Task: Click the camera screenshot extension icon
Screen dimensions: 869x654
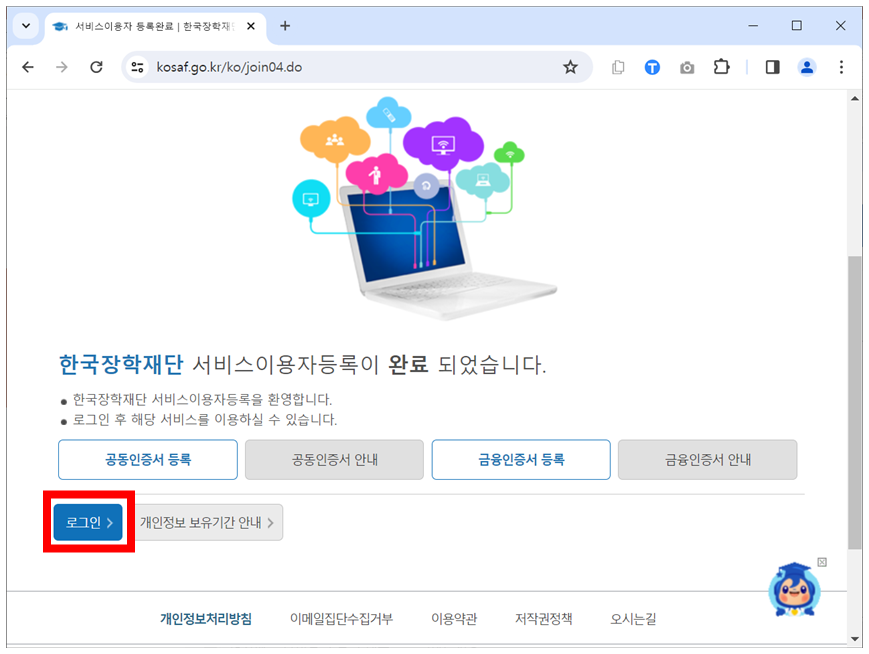Action: coord(687,68)
